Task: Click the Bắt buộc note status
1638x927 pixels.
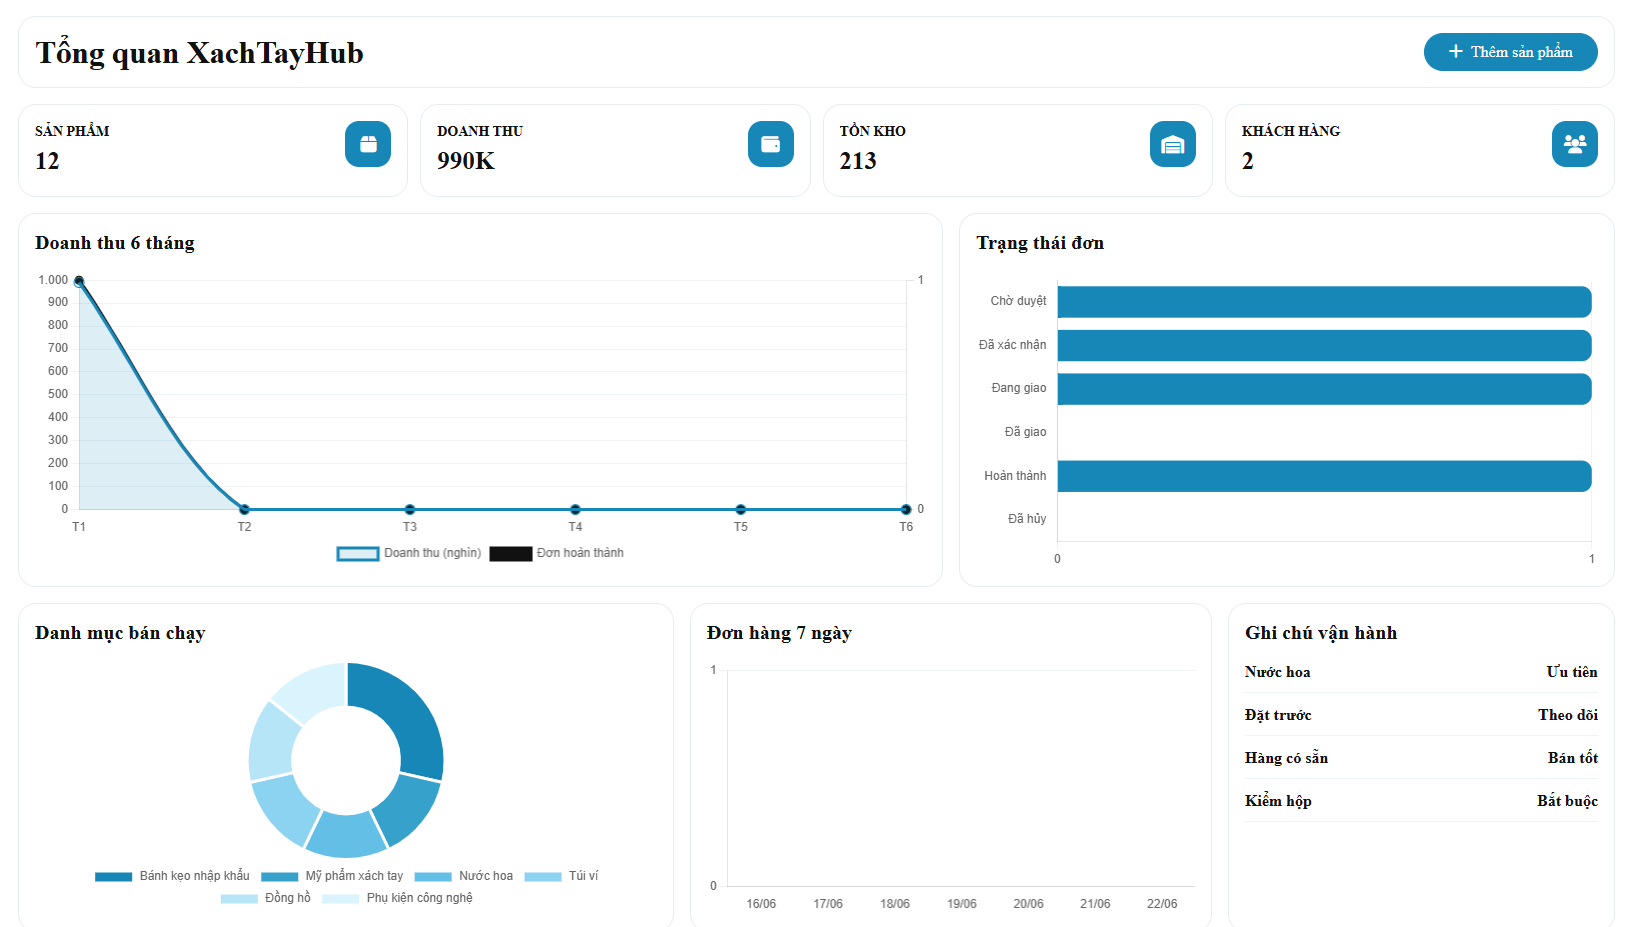Action: coord(1567,801)
